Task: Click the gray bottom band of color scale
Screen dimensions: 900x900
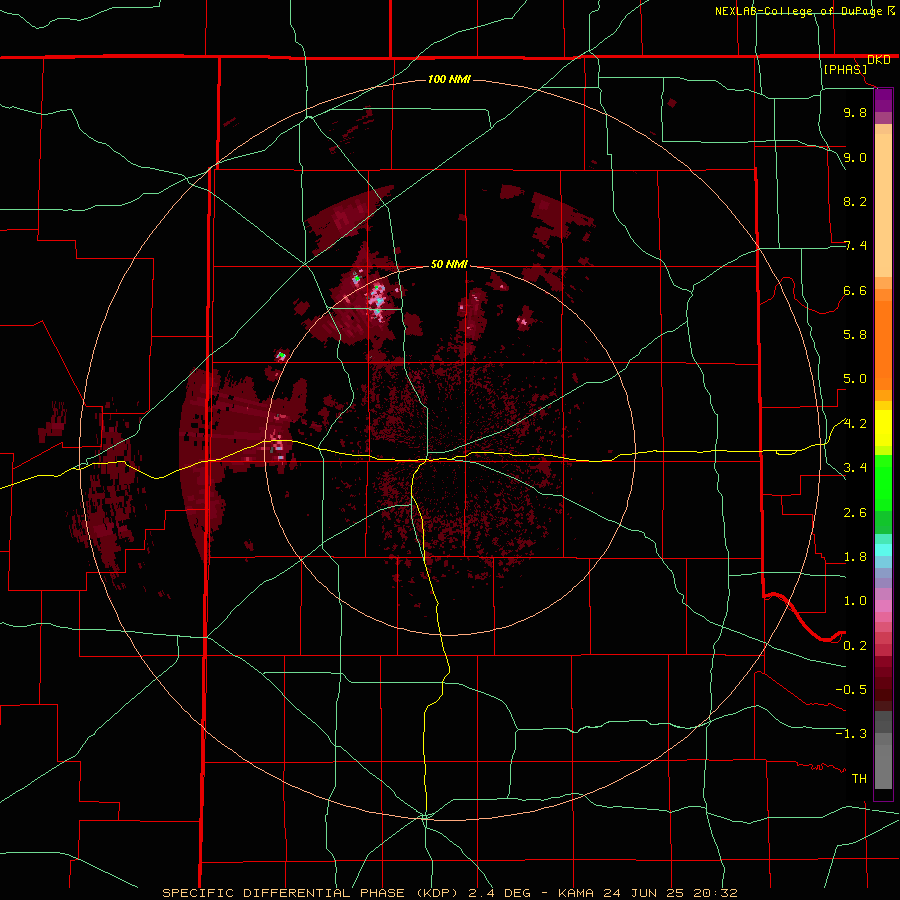Action: click(883, 750)
